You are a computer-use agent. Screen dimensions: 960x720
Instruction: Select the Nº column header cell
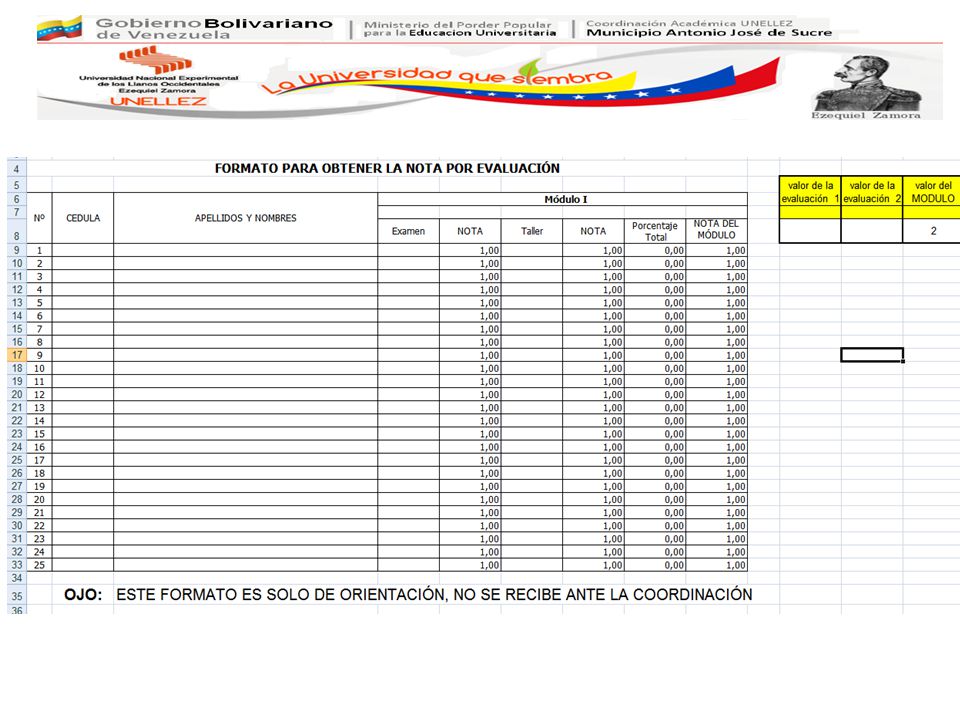coord(39,218)
